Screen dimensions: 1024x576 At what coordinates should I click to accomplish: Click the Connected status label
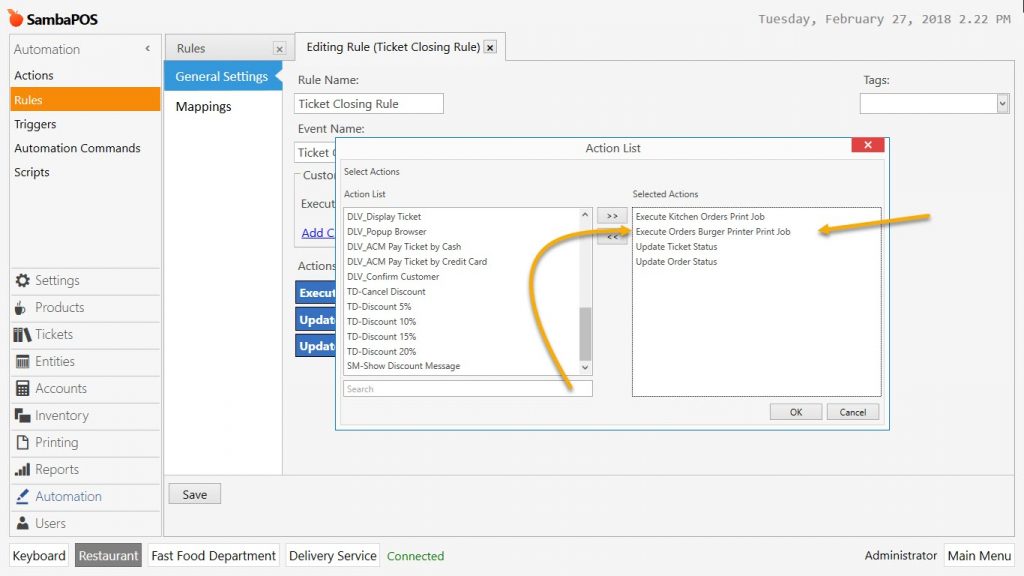pyautogui.click(x=415, y=556)
